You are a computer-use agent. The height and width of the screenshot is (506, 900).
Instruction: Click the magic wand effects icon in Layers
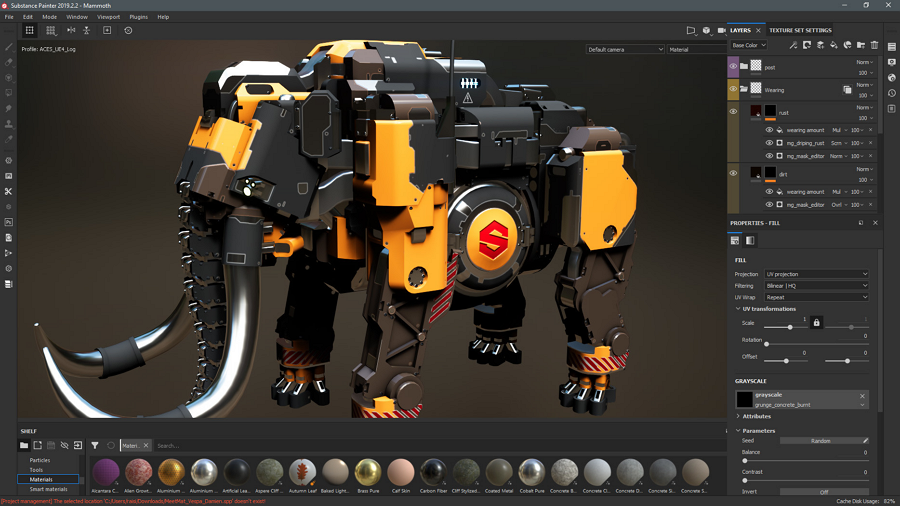[793, 45]
